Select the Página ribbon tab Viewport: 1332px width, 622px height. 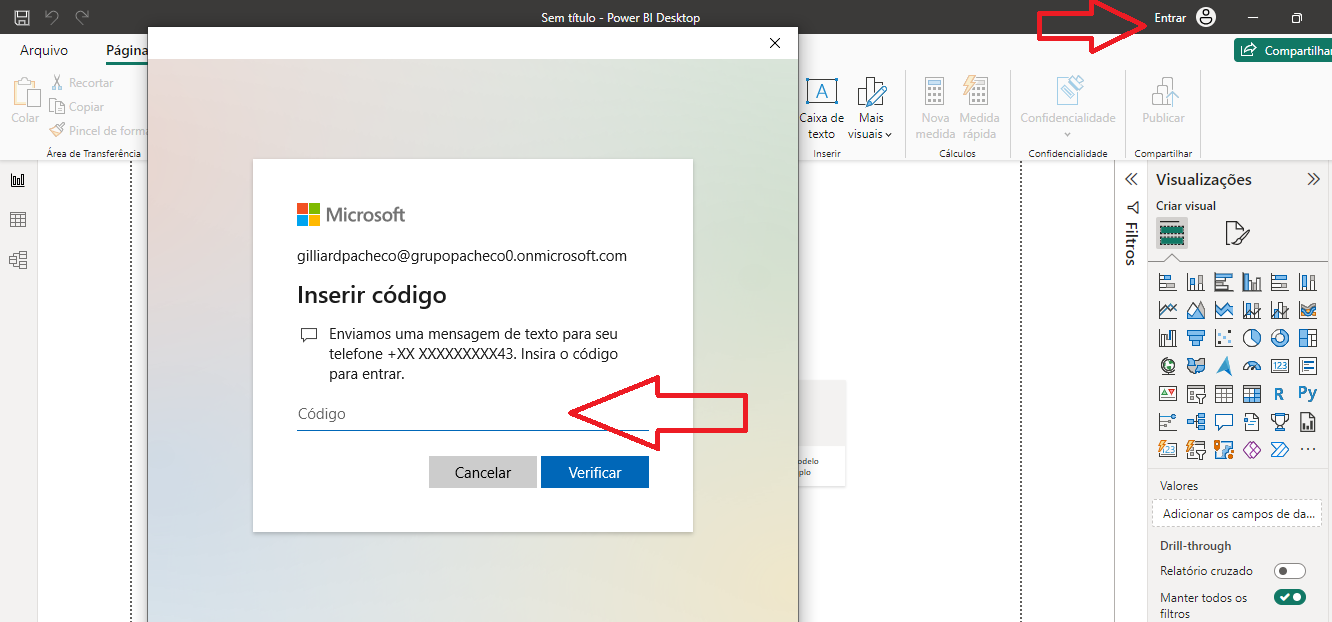click(x=126, y=50)
